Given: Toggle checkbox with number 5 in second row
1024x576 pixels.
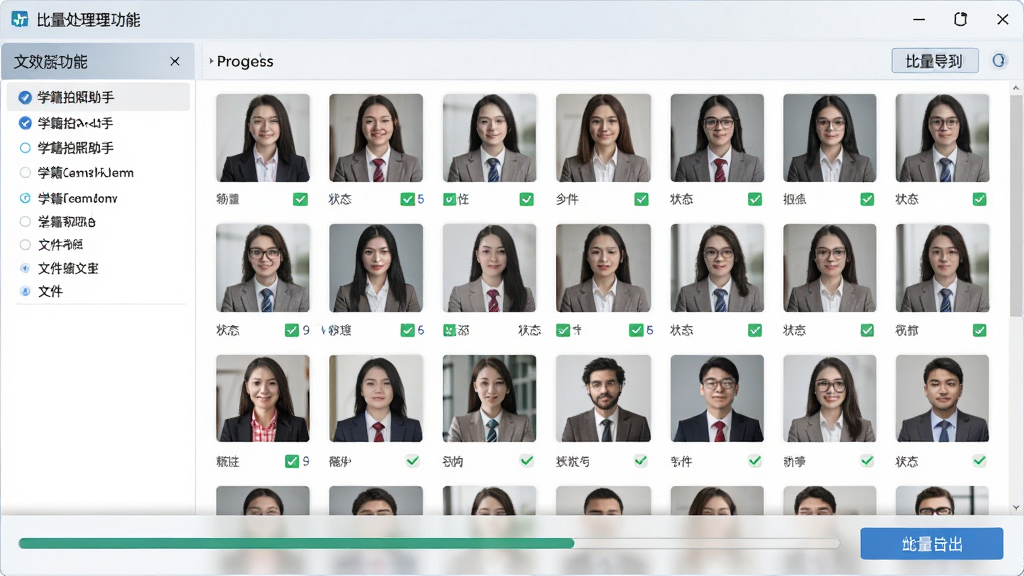Looking at the screenshot, I should coord(636,330).
